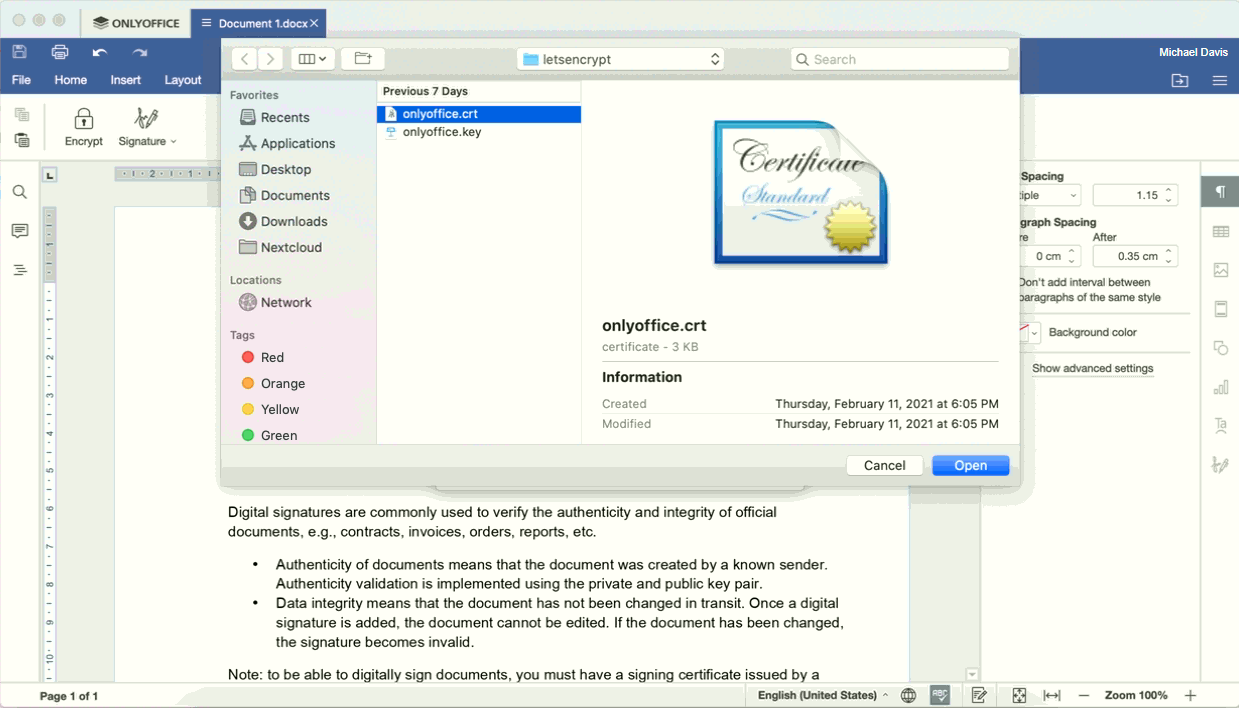Viewport: 1240px width, 708px height.
Task: Toggle track changes in the status bar
Action: (979, 694)
